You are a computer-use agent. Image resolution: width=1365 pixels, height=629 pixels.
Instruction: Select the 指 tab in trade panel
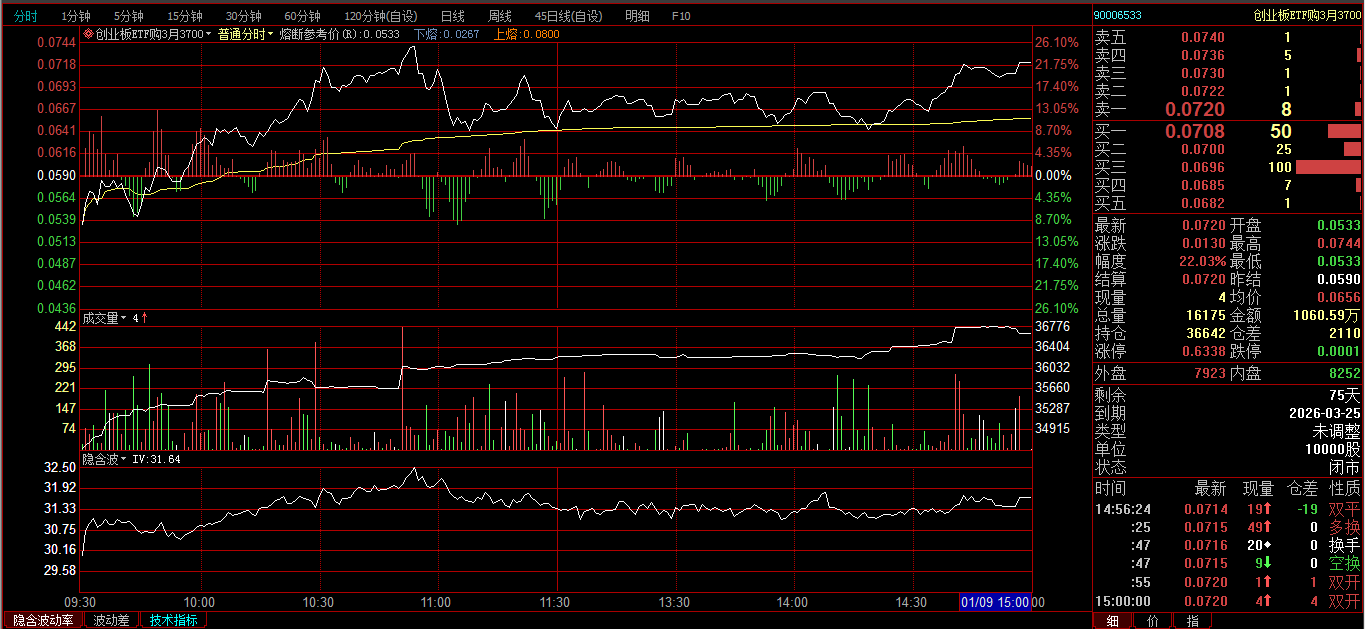coord(1192,621)
